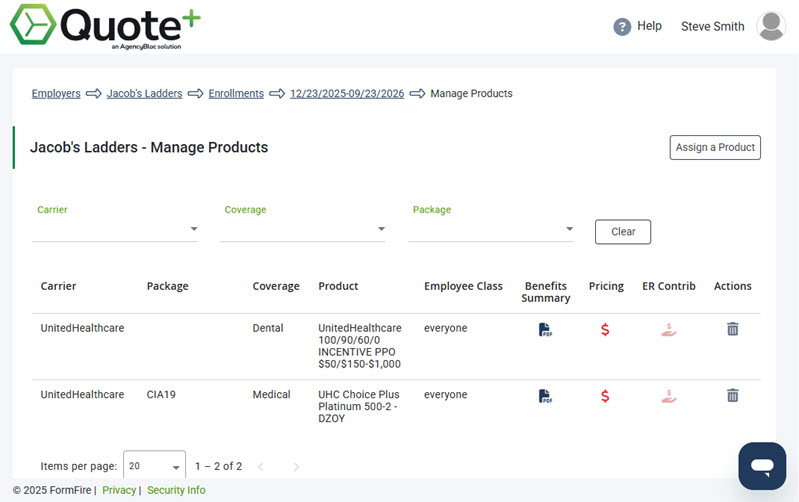The height and width of the screenshot is (502, 799).
Task: Click the Actions column header
Action: tap(732, 286)
